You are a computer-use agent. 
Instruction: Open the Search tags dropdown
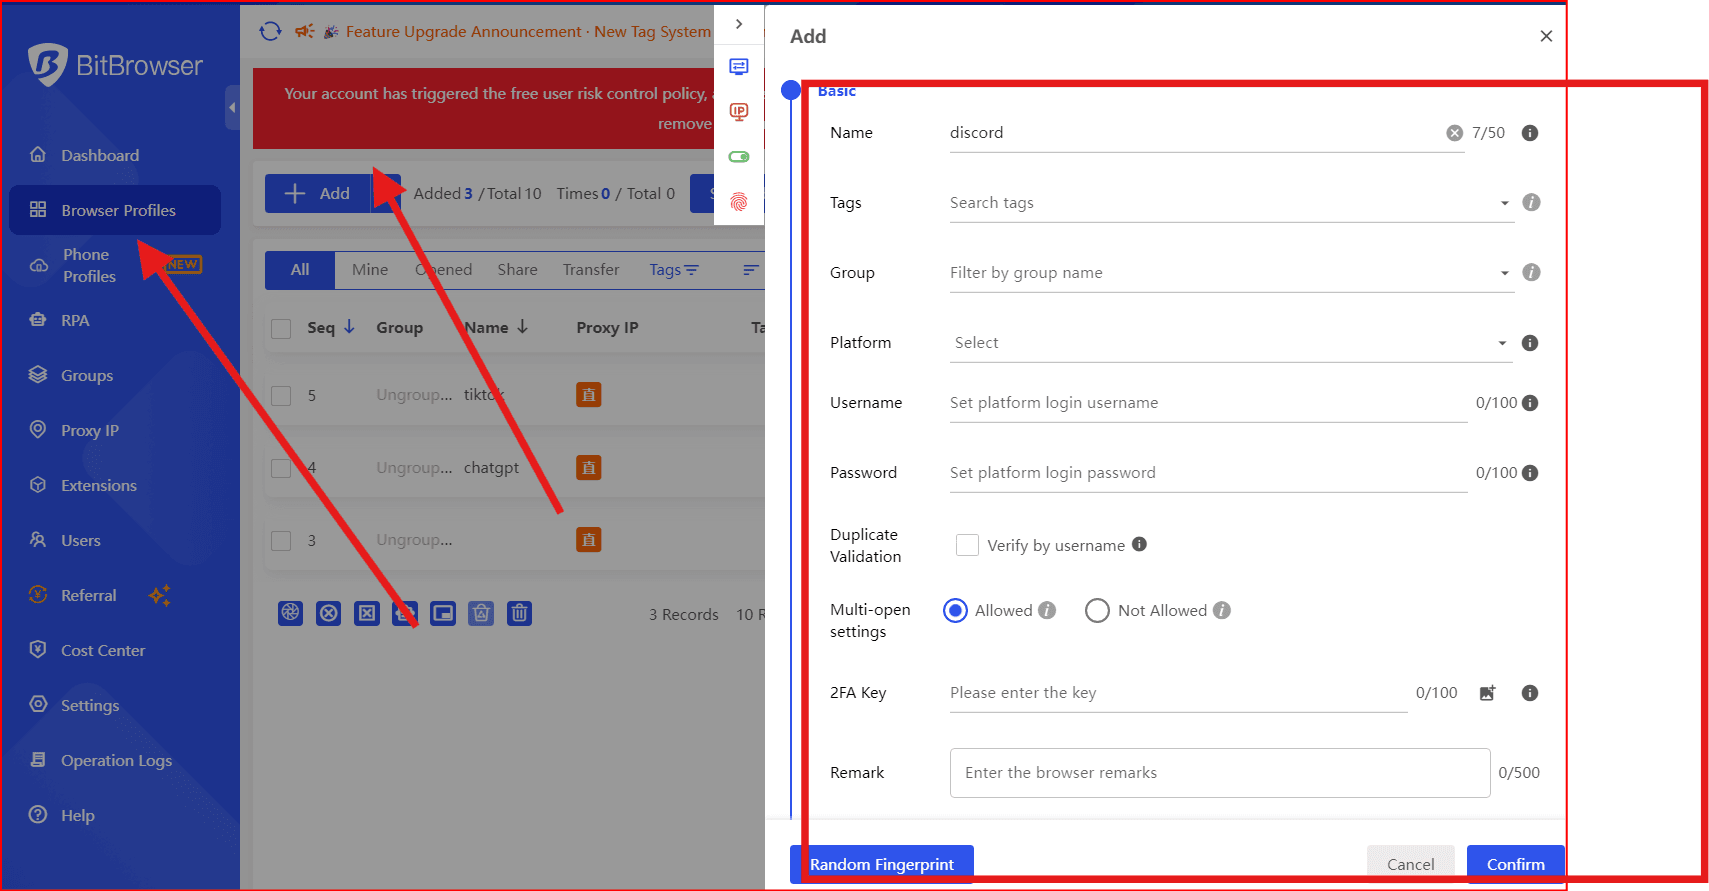click(1230, 203)
